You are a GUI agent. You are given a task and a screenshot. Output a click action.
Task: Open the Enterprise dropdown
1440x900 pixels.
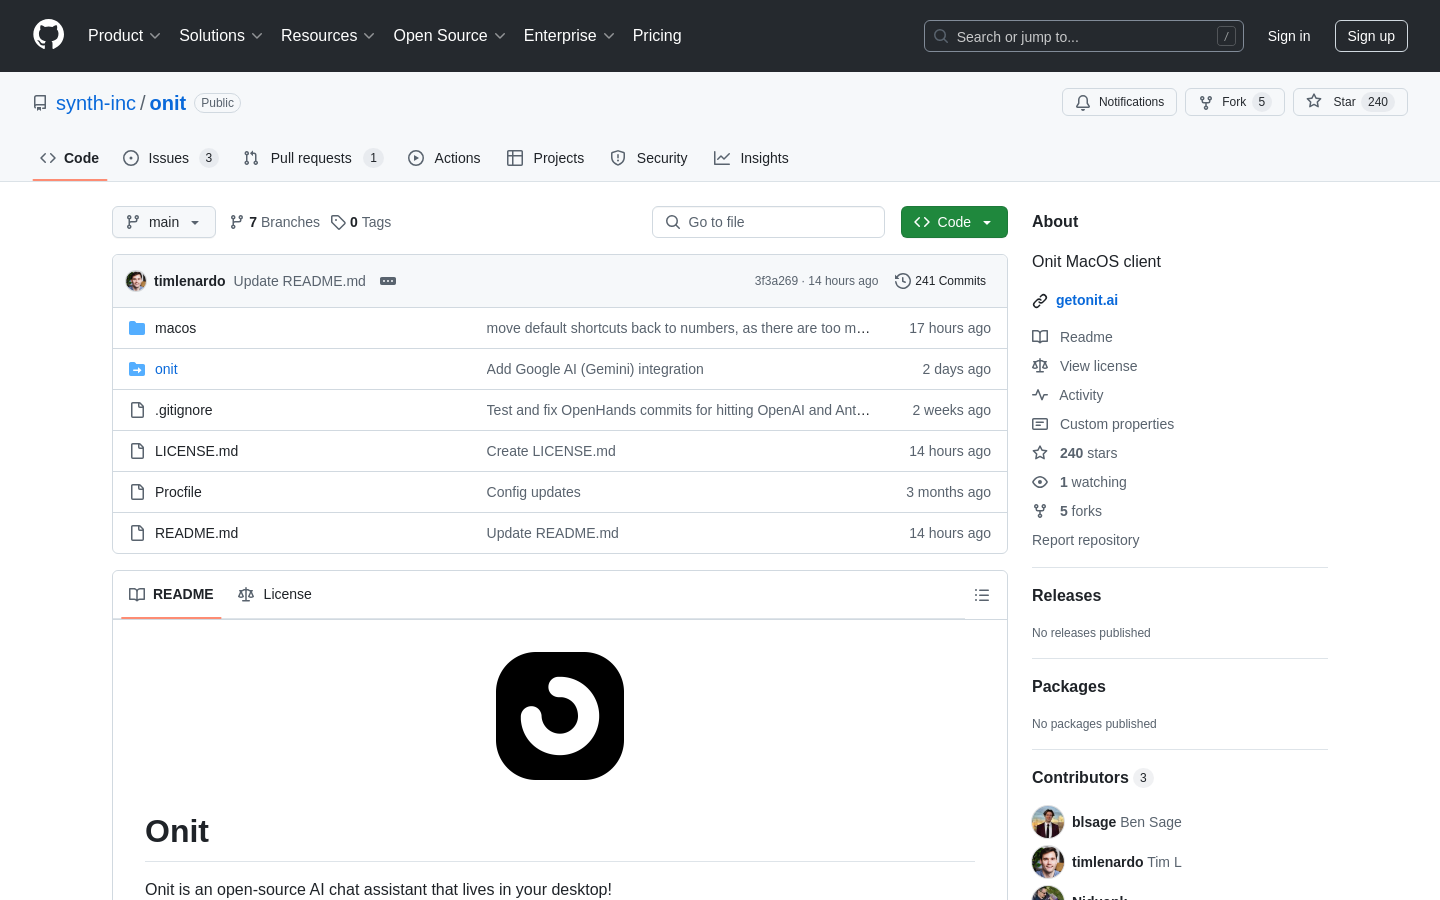[x=569, y=36]
